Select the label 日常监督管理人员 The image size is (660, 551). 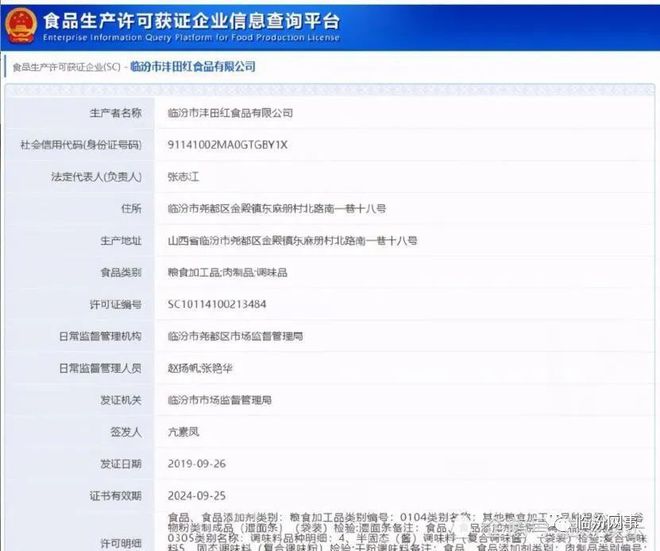100,368
